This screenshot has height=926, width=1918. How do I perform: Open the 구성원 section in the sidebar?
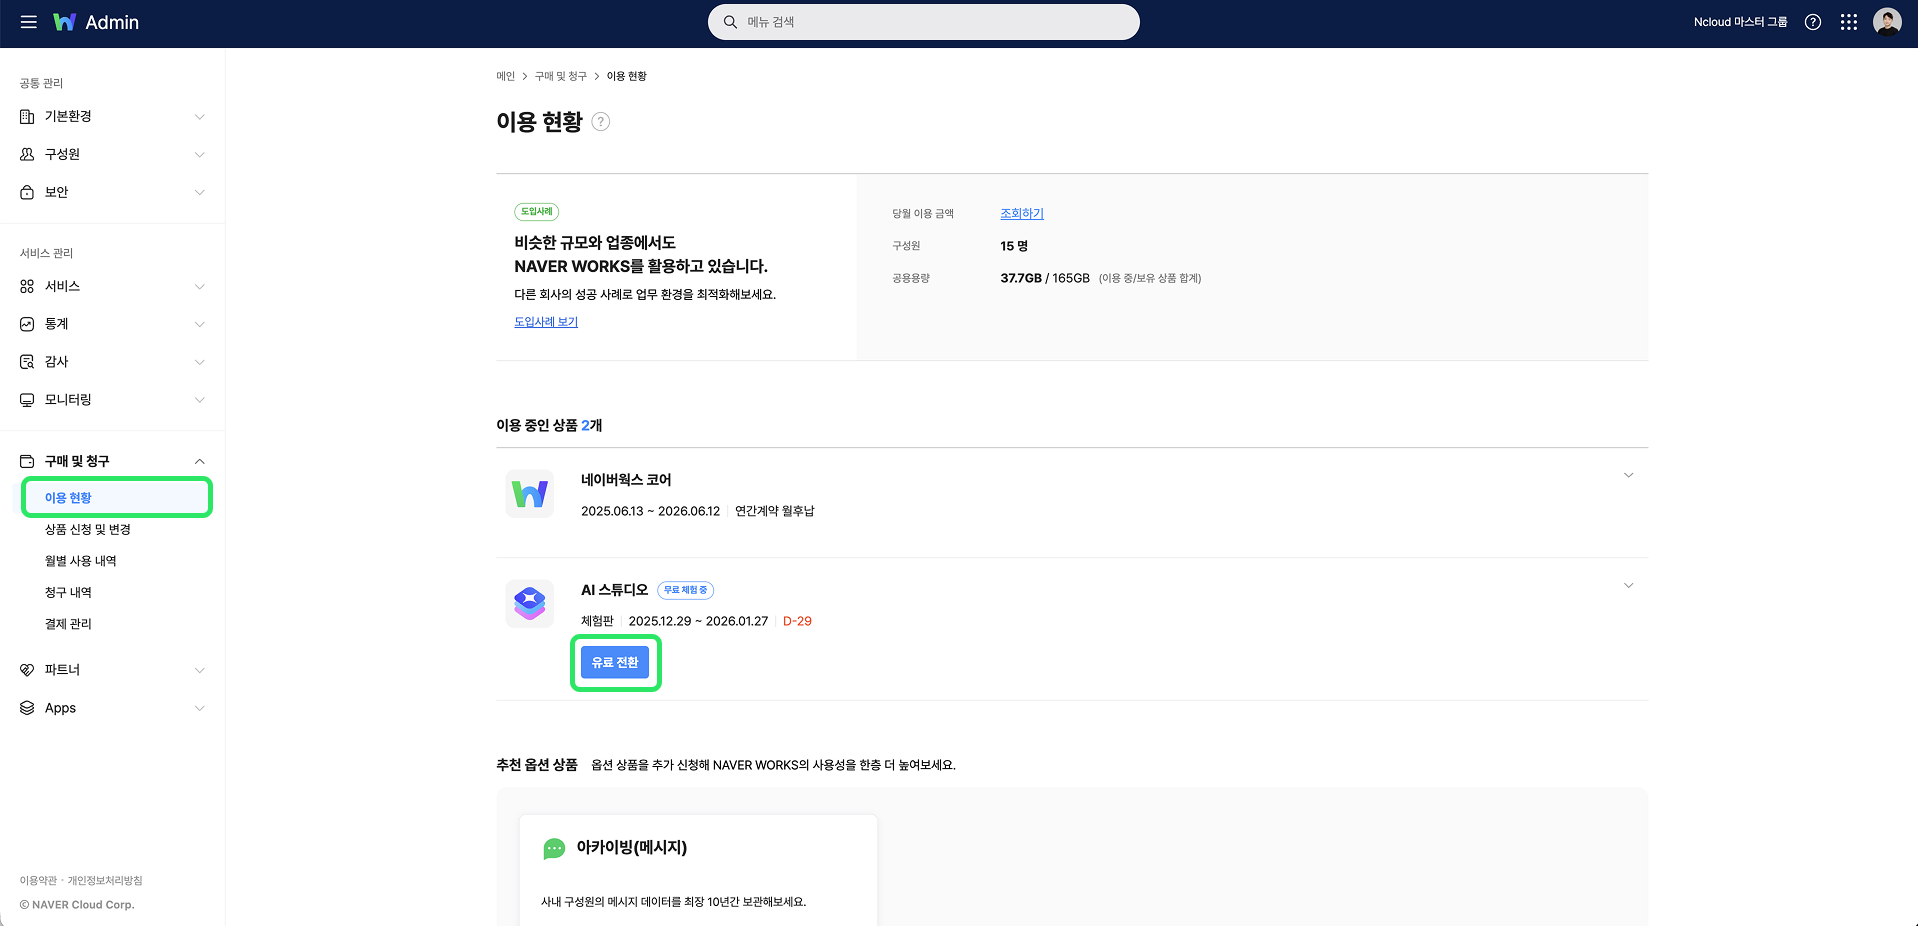60,154
